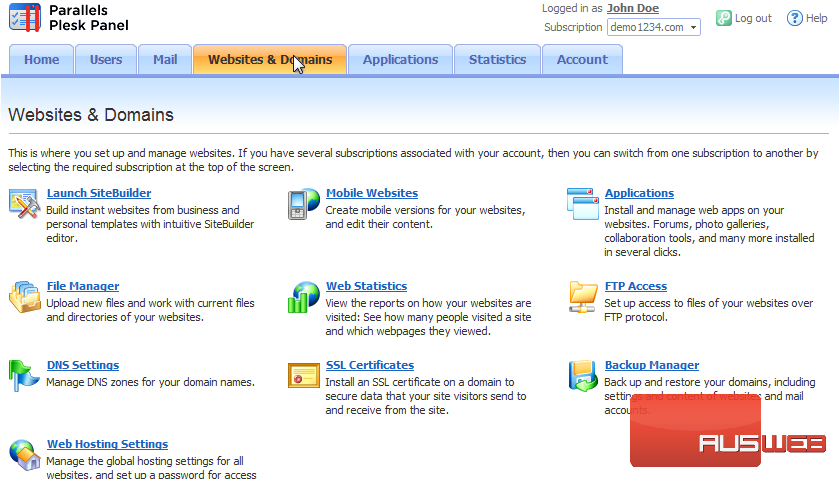840x480 pixels.
Task: Click the Parallels Plesk Panel logo
Action: coord(68,18)
